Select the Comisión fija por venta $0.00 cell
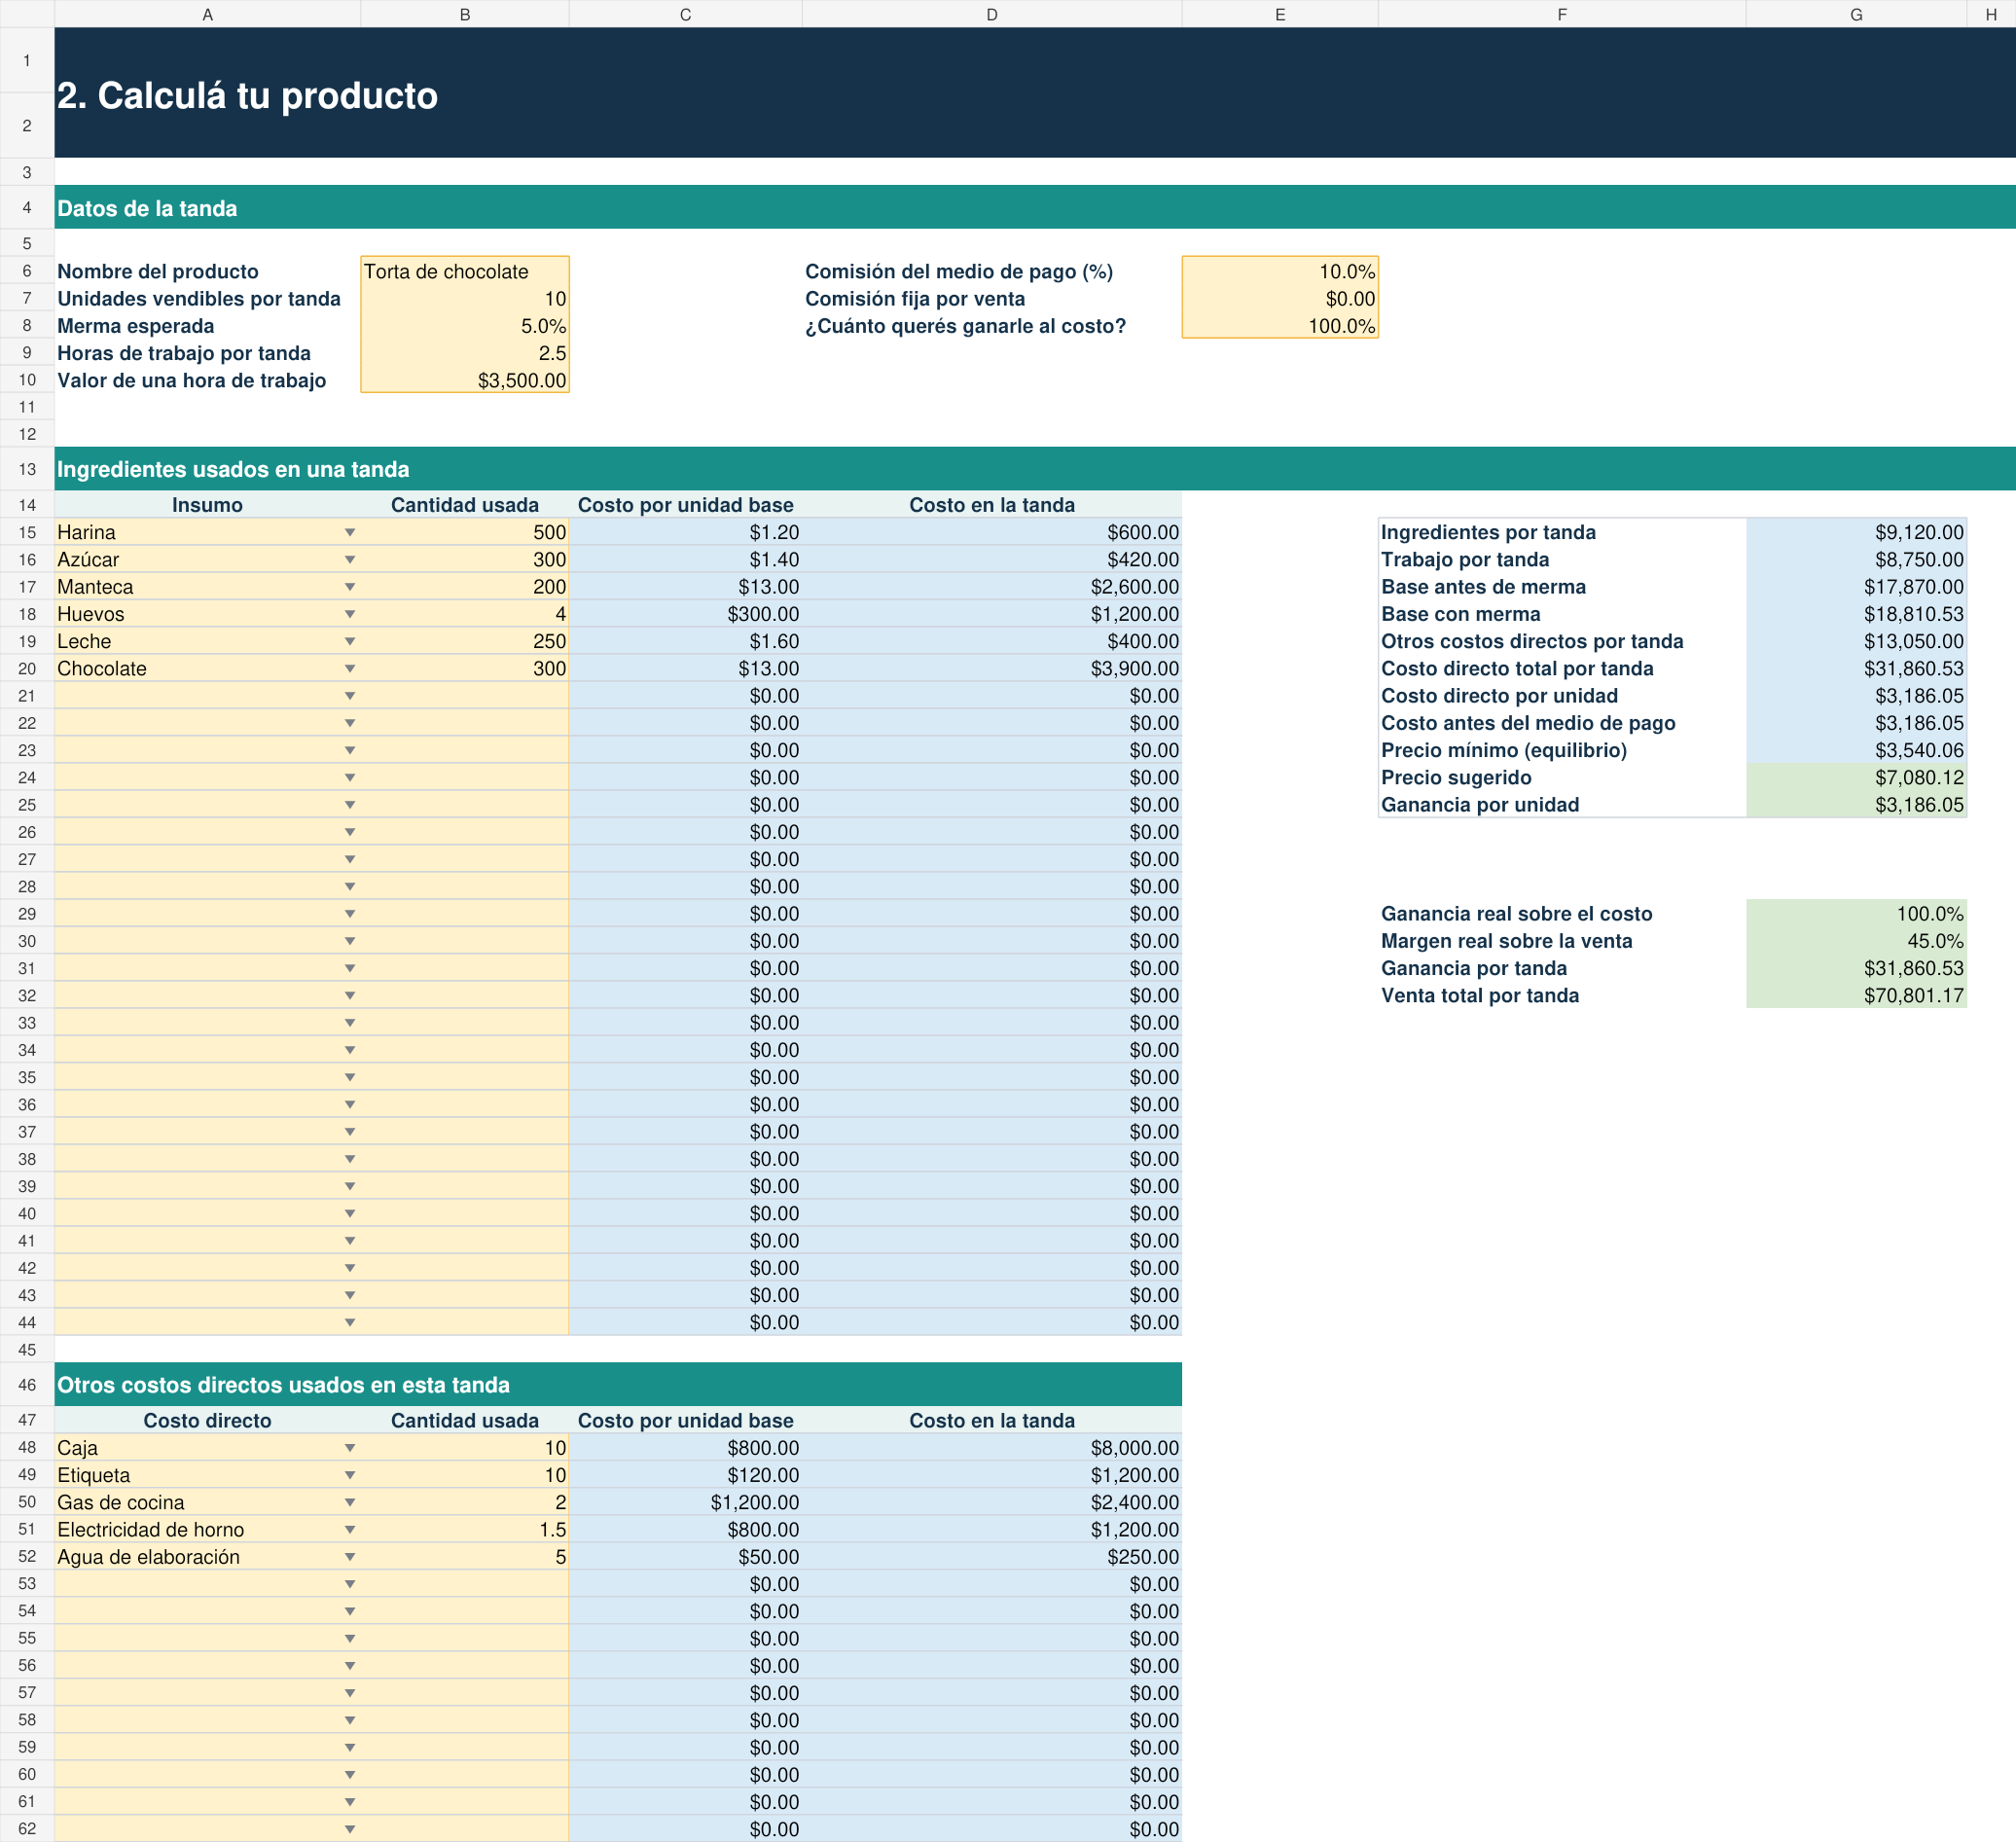The image size is (2016, 1842). point(1280,298)
